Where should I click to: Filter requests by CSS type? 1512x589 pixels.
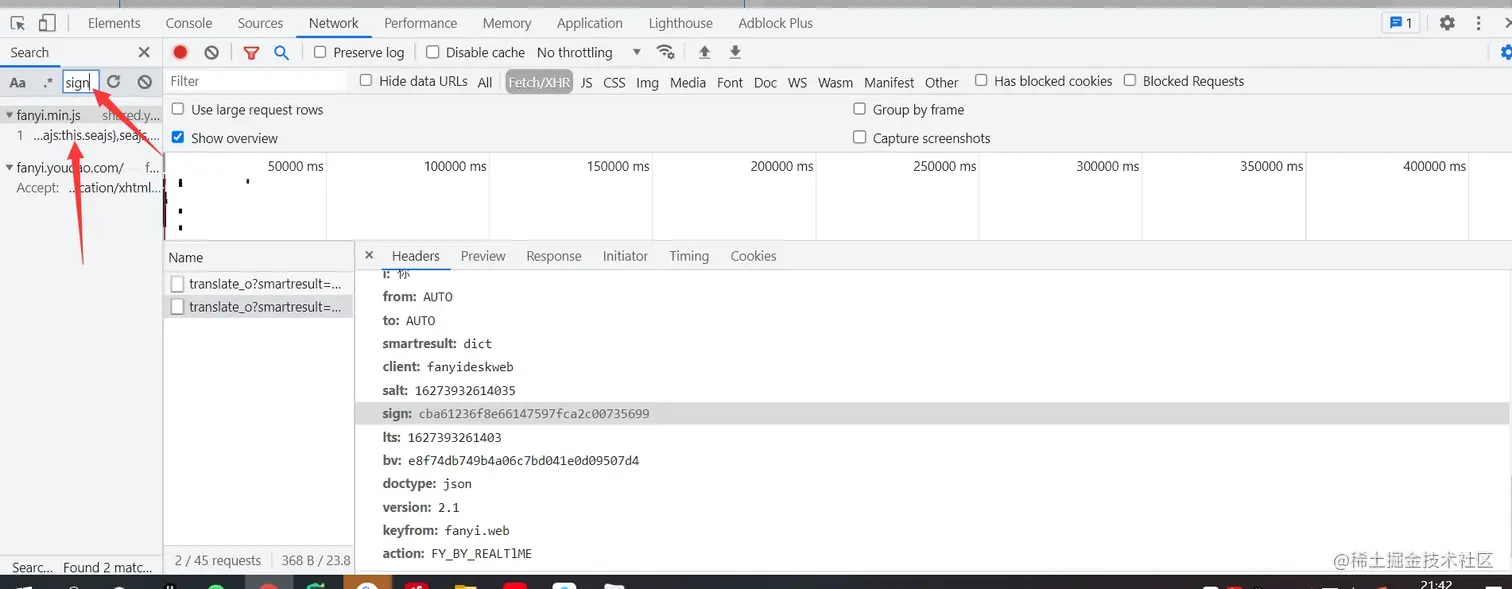click(615, 82)
